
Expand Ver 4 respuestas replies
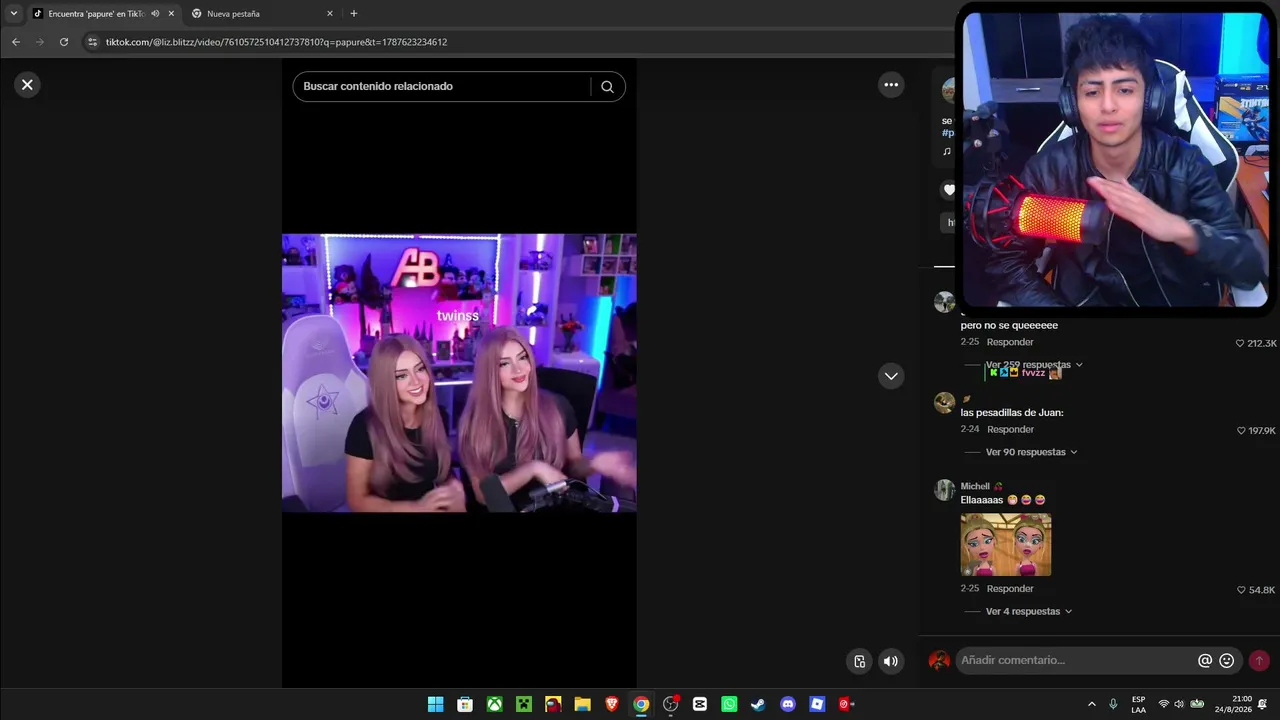tap(1029, 611)
